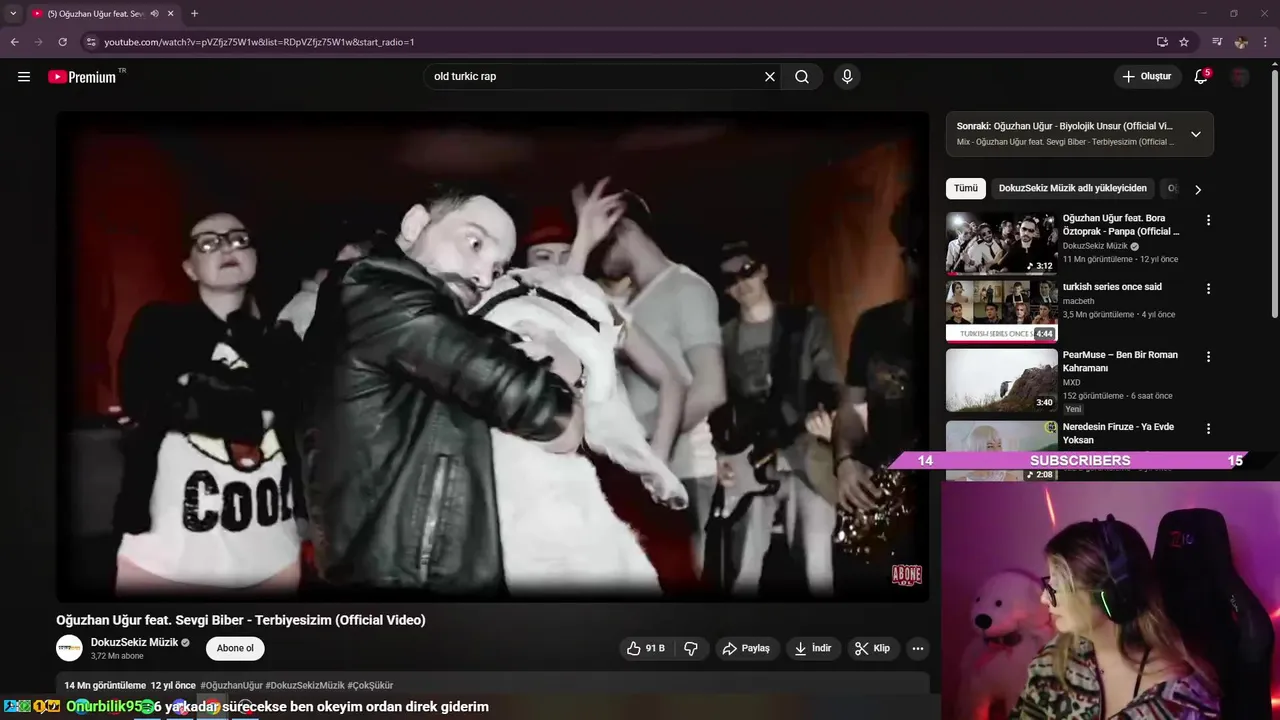The image size is (1280, 720).
Task: Download the video with İndir
Action: [813, 648]
